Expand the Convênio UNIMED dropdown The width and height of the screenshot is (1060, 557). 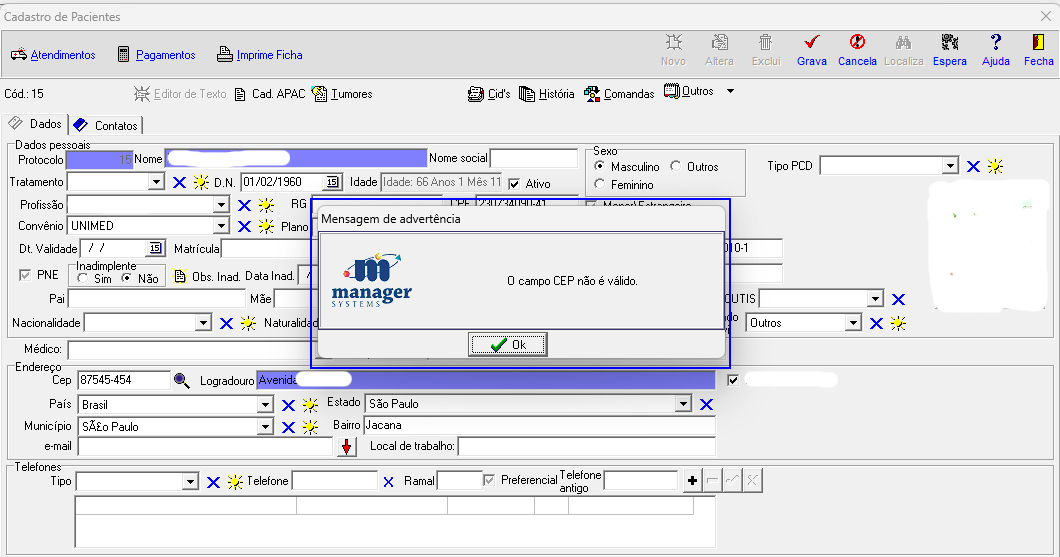coord(221,226)
